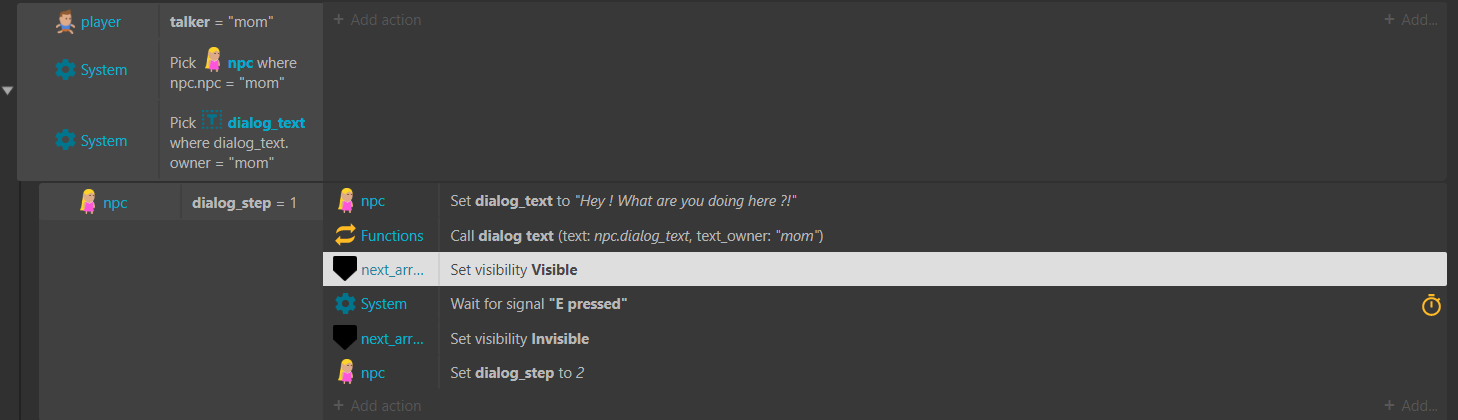Click the System gear icon on Wait for signal
The width and height of the screenshot is (1458, 420).
345,303
